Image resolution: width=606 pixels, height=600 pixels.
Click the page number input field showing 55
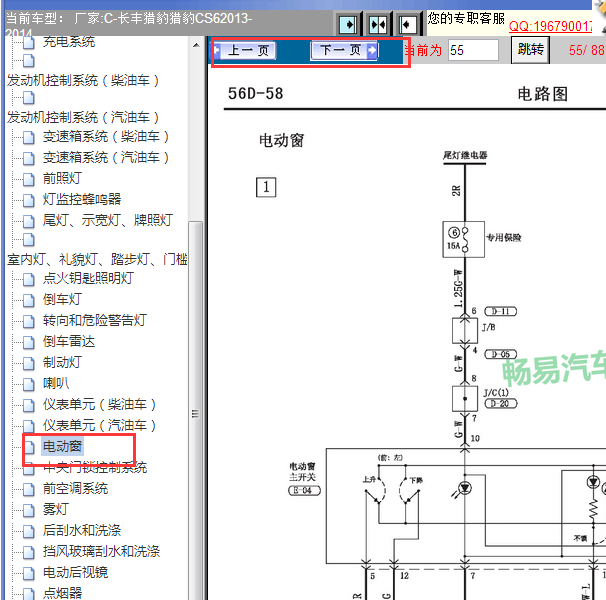click(x=473, y=50)
